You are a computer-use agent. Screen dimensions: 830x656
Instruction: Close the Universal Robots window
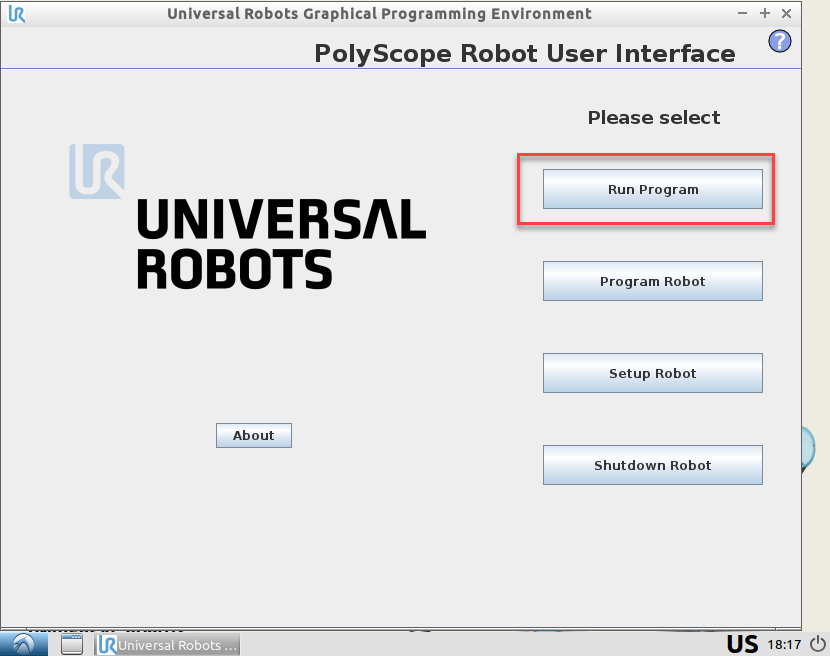point(787,13)
